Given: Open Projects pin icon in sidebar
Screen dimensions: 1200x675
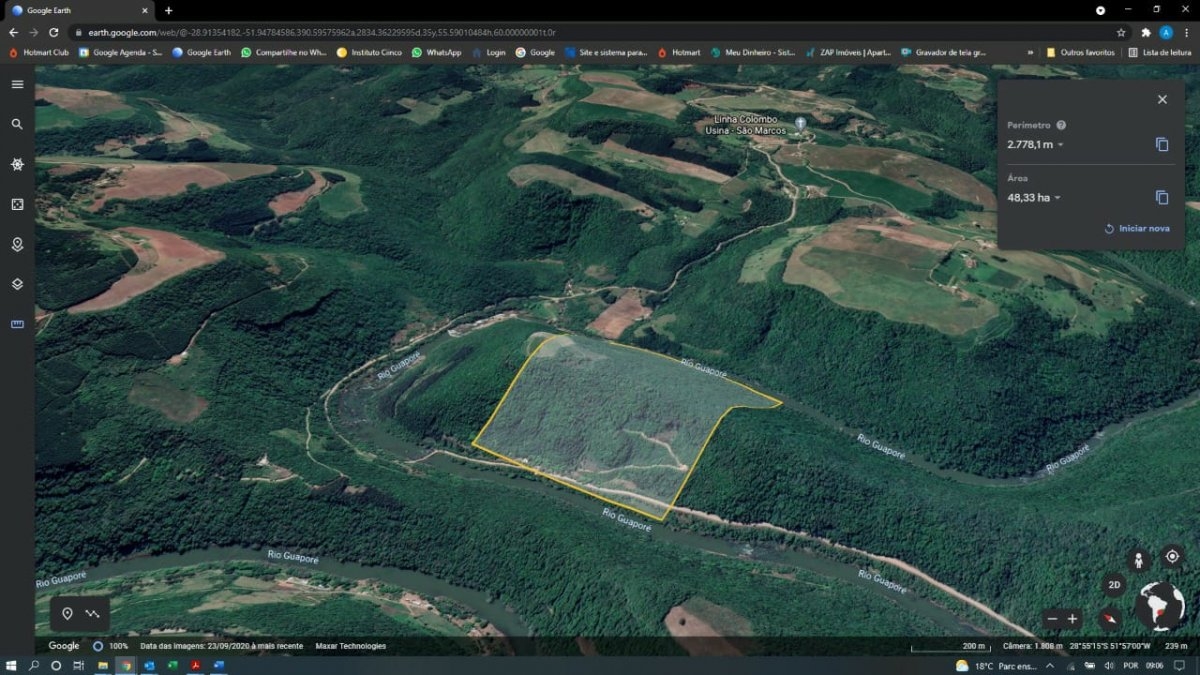Looking at the screenshot, I should 17,244.
